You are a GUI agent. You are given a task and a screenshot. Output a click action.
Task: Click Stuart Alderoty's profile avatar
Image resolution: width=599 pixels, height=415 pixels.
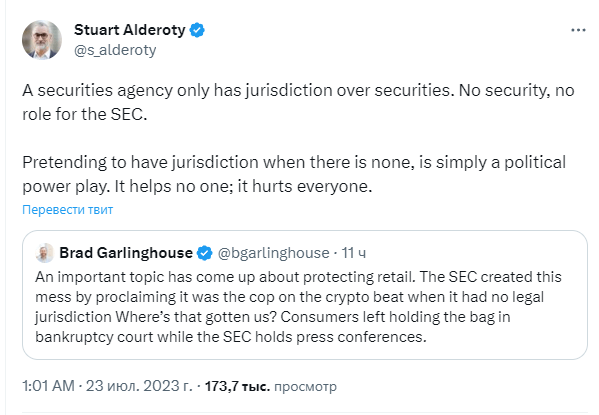[42, 40]
